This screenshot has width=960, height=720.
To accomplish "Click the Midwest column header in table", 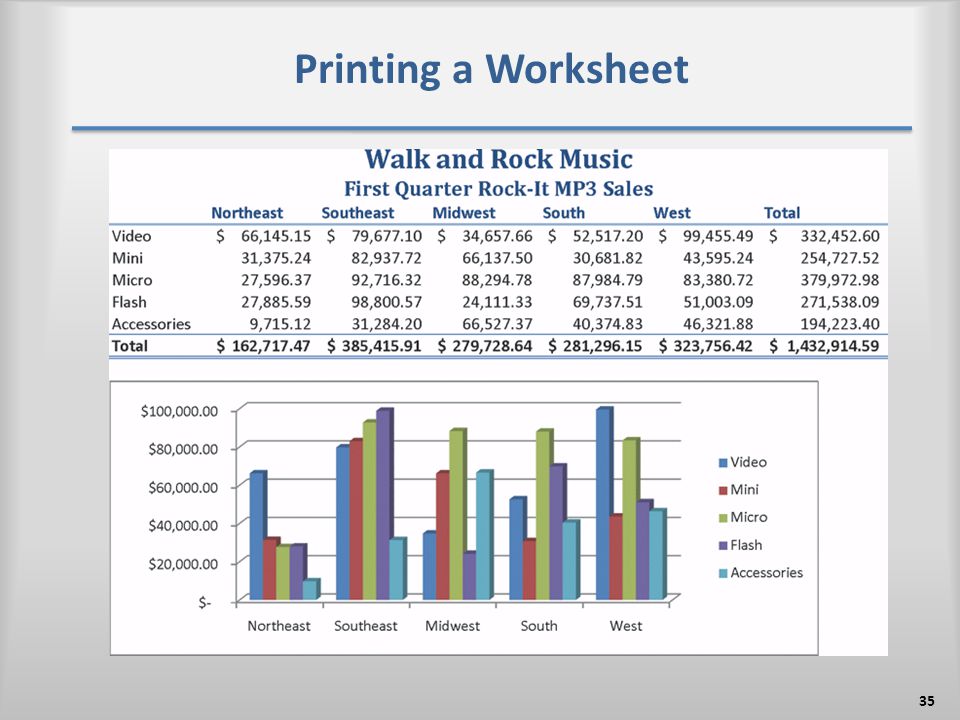I will pos(463,213).
